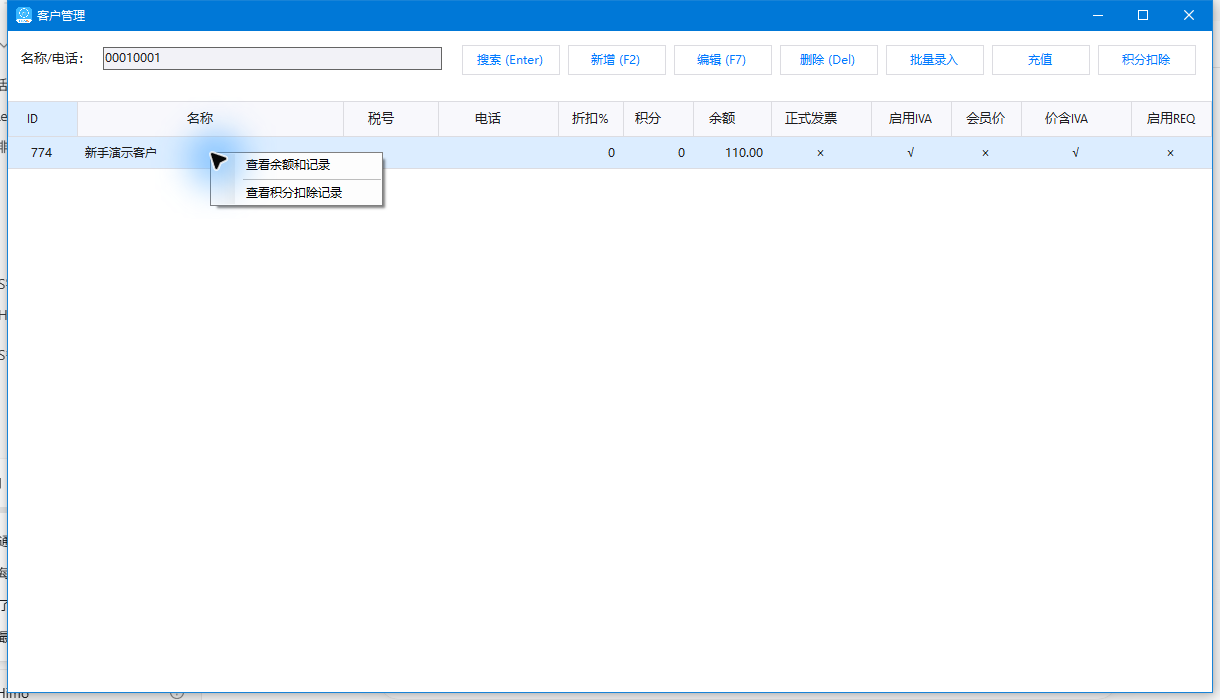Sort by 折扣% column header
The width and height of the screenshot is (1220, 700).
click(x=590, y=119)
